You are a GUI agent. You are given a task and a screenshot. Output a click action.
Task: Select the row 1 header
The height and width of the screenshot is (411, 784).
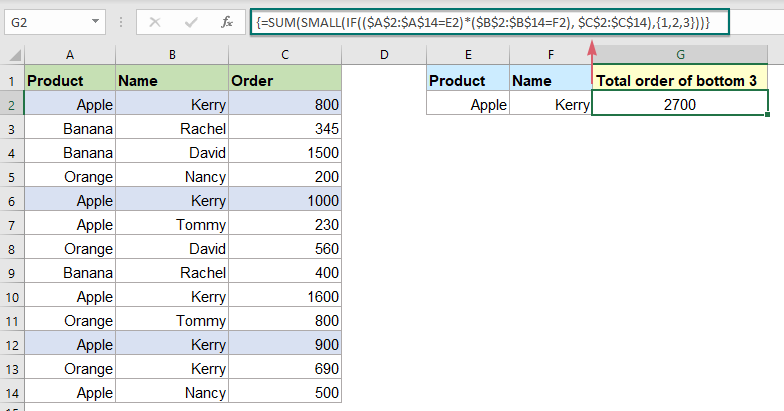(x=12, y=80)
